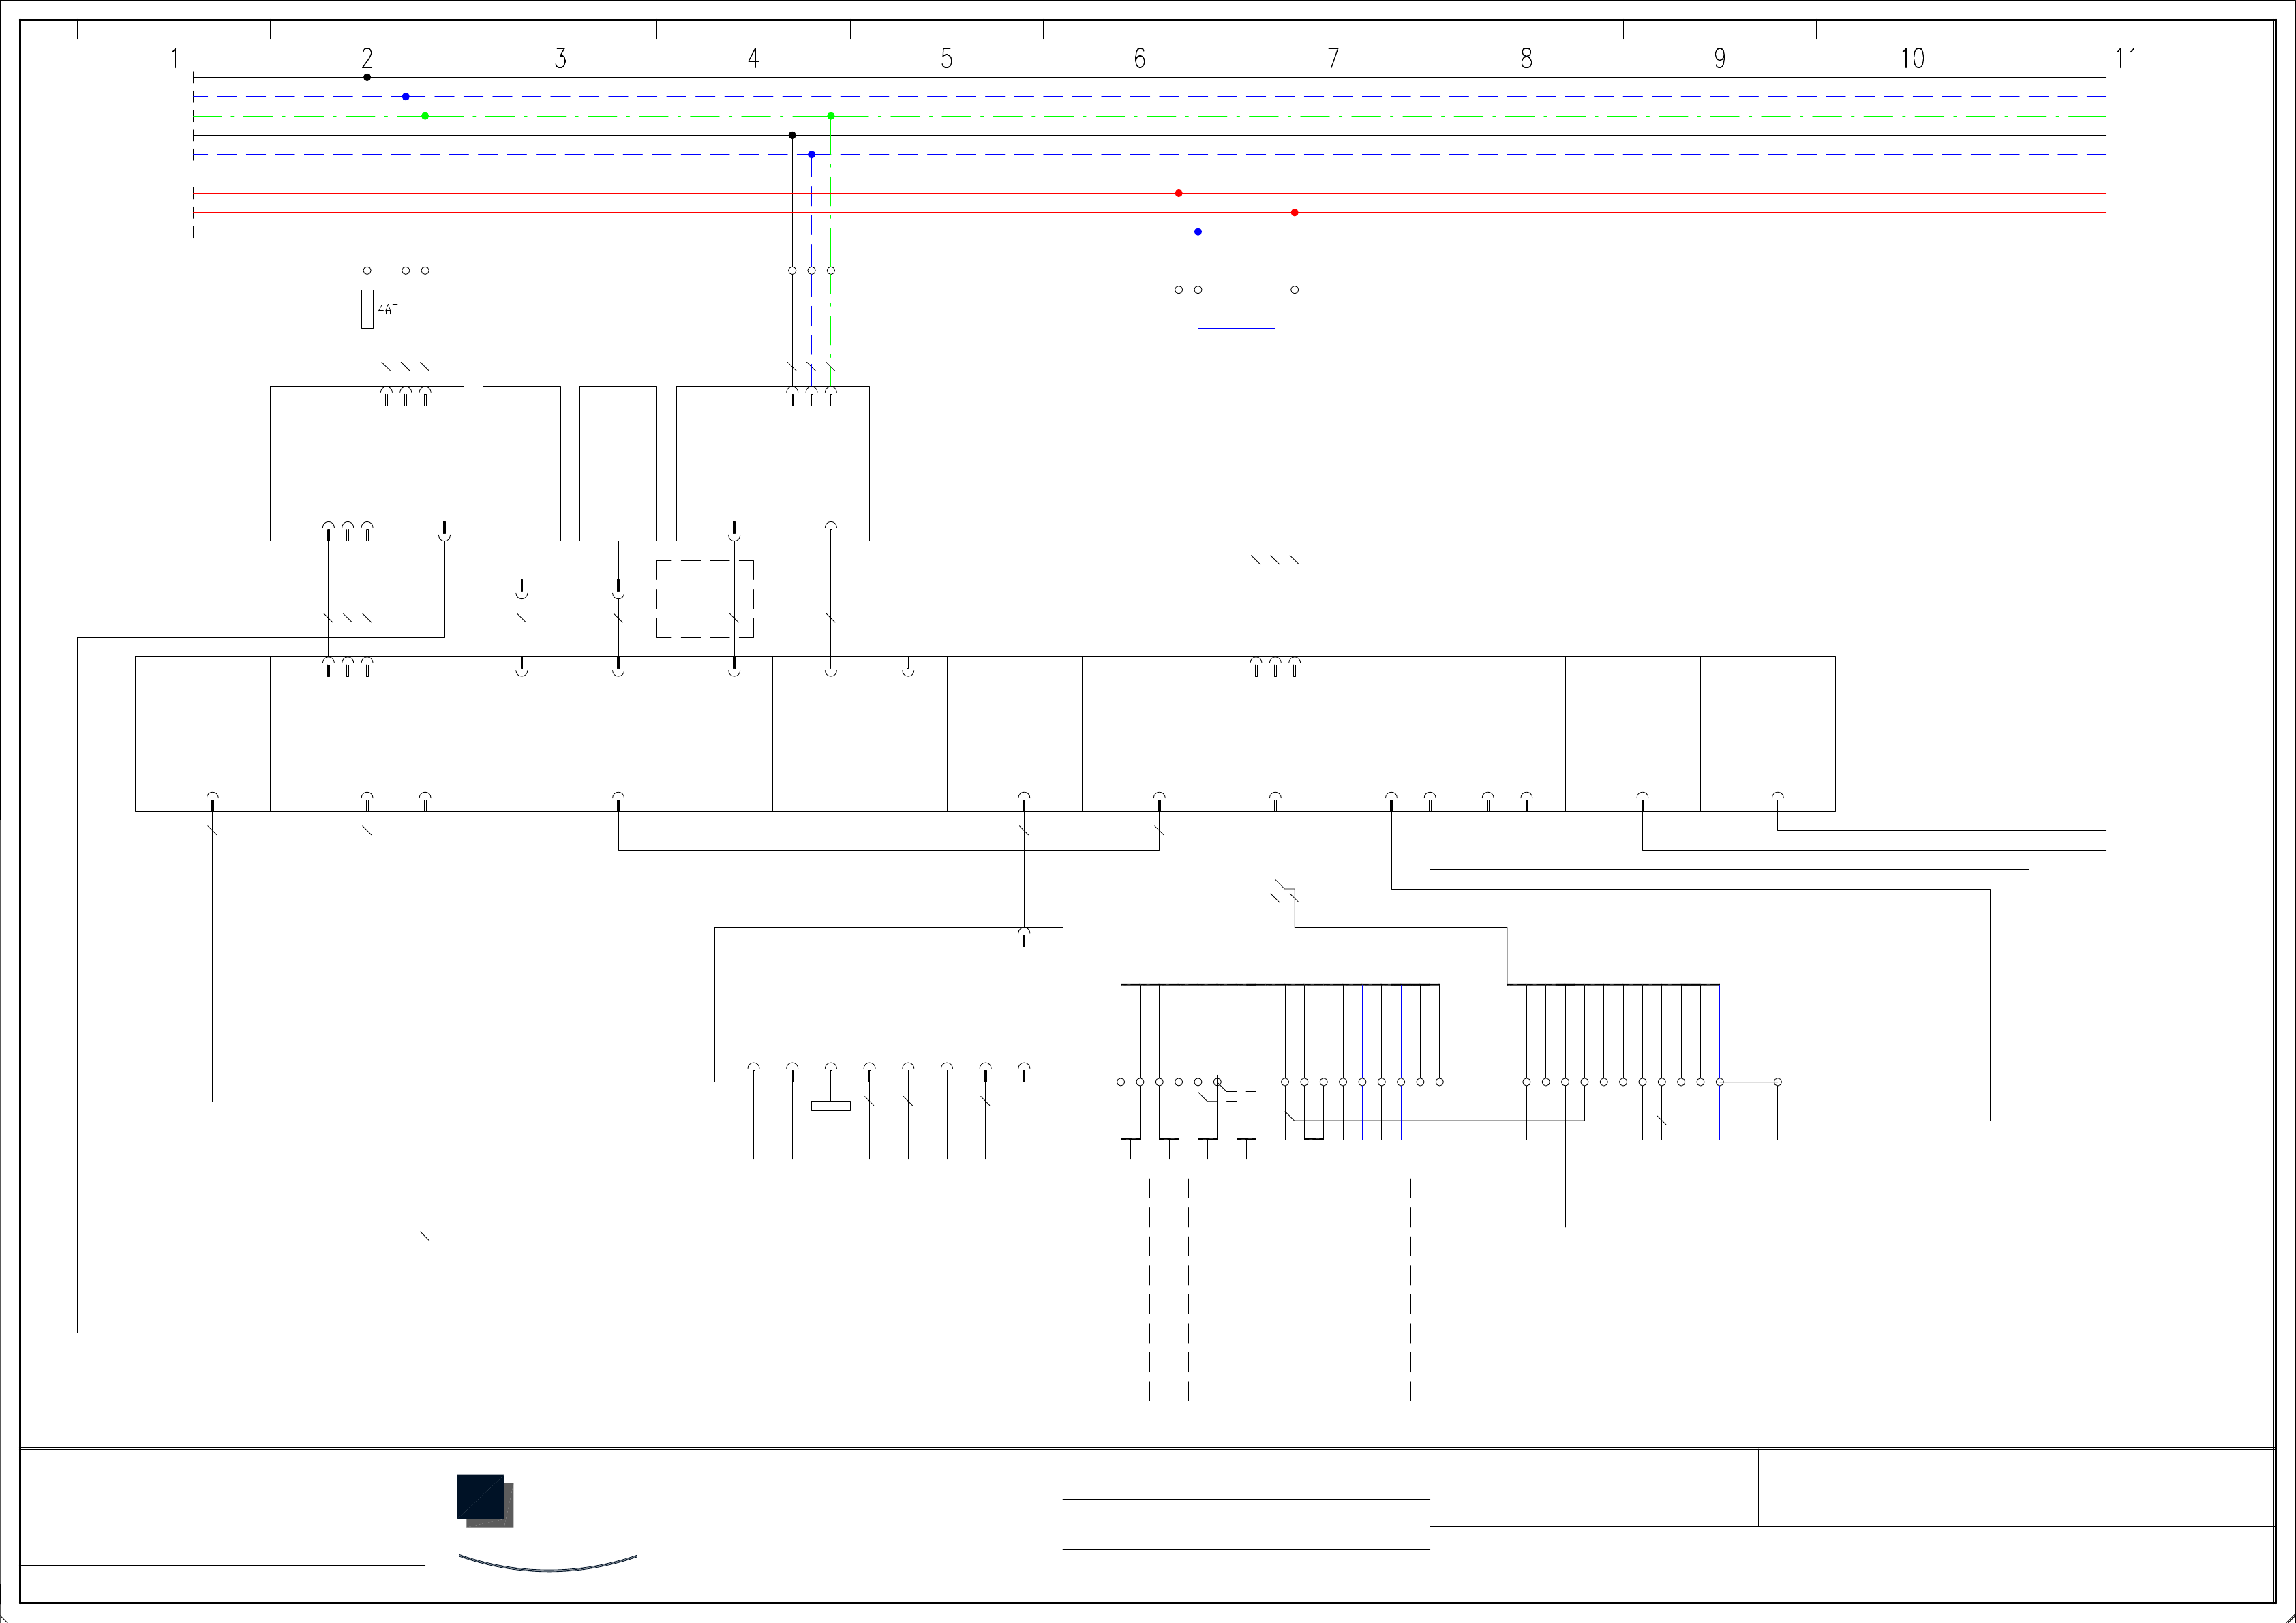
Task: Click the black junction dot under column 2
Action: coord(367,77)
